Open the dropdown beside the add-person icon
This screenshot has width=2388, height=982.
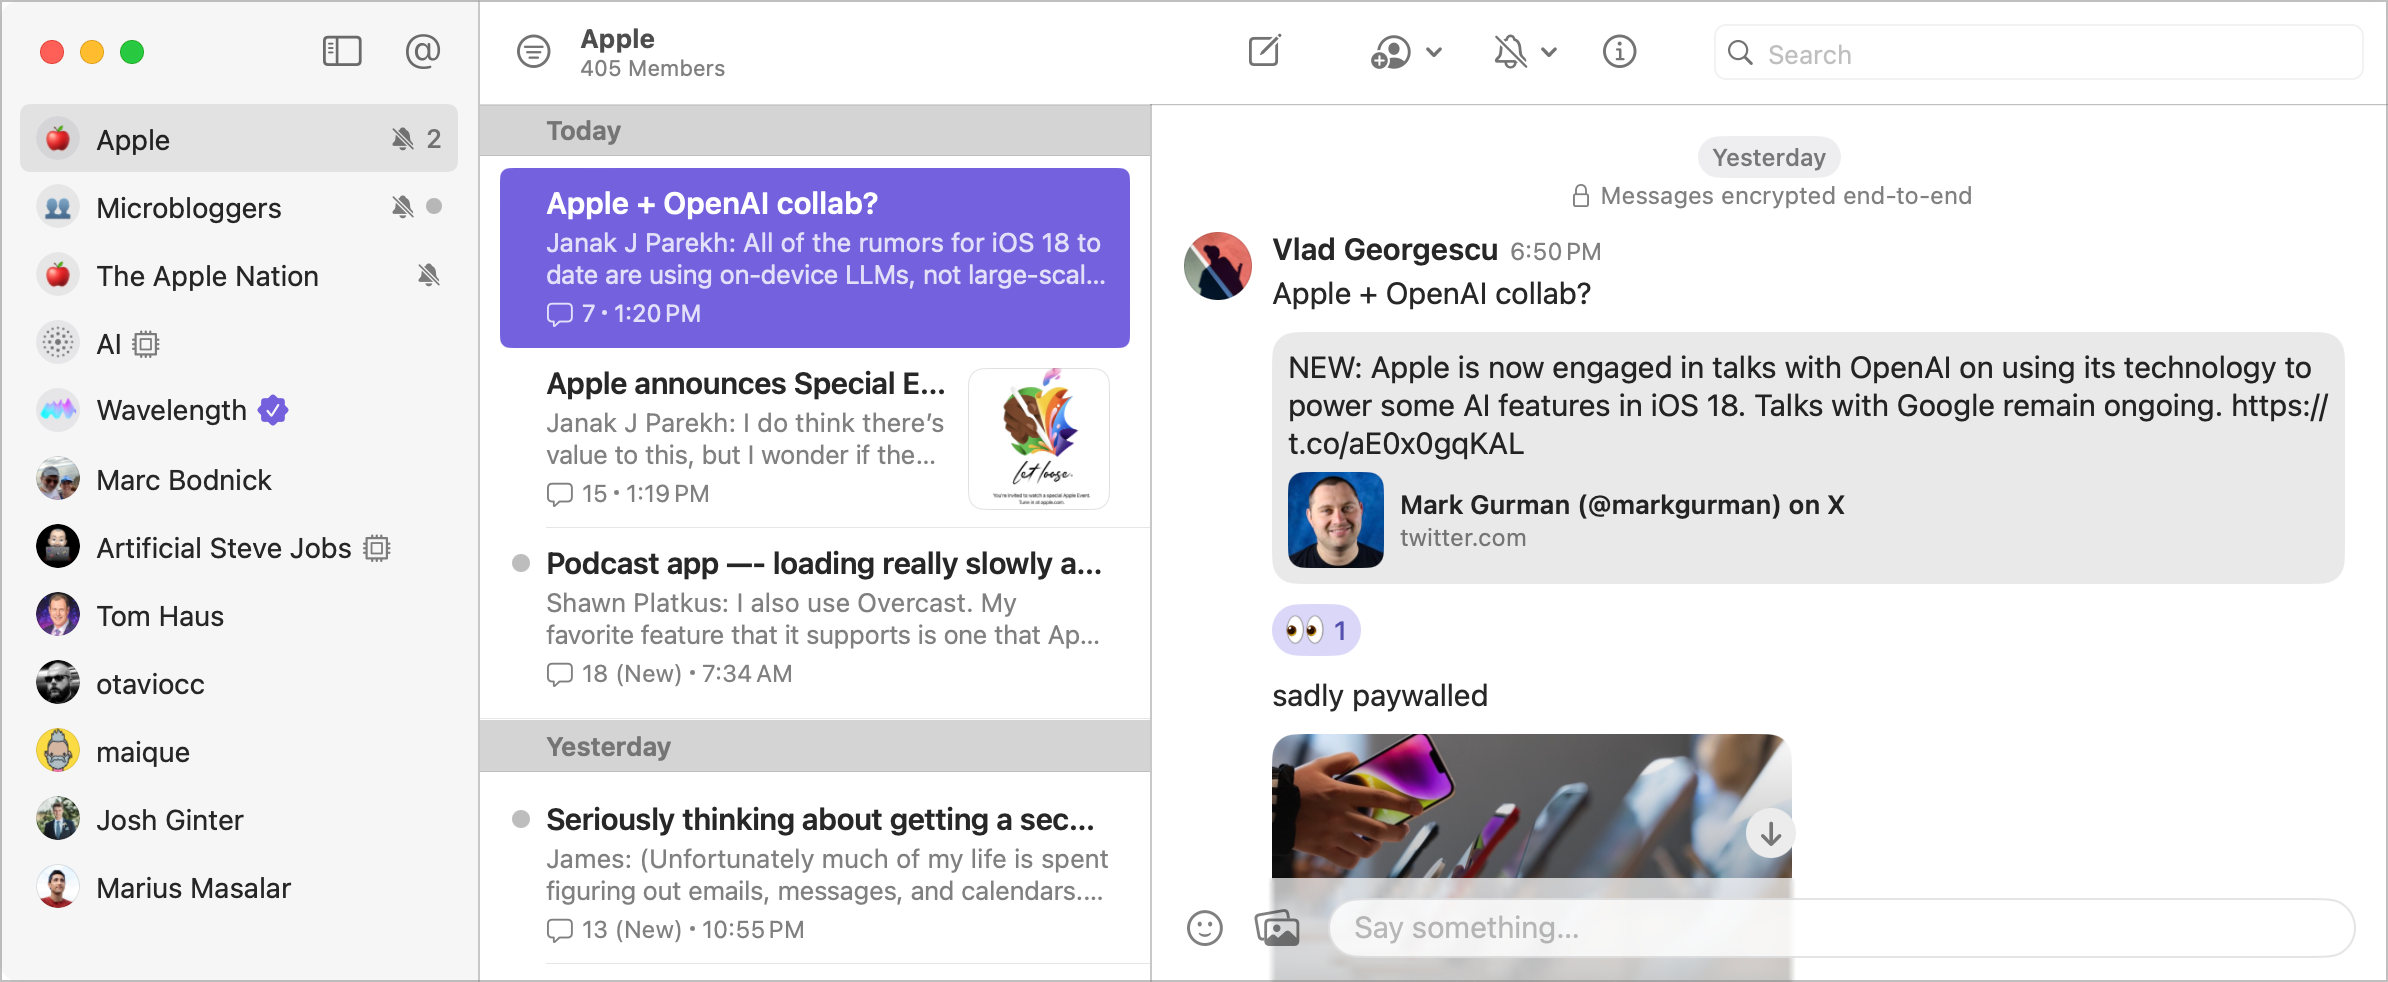[x=1435, y=53]
